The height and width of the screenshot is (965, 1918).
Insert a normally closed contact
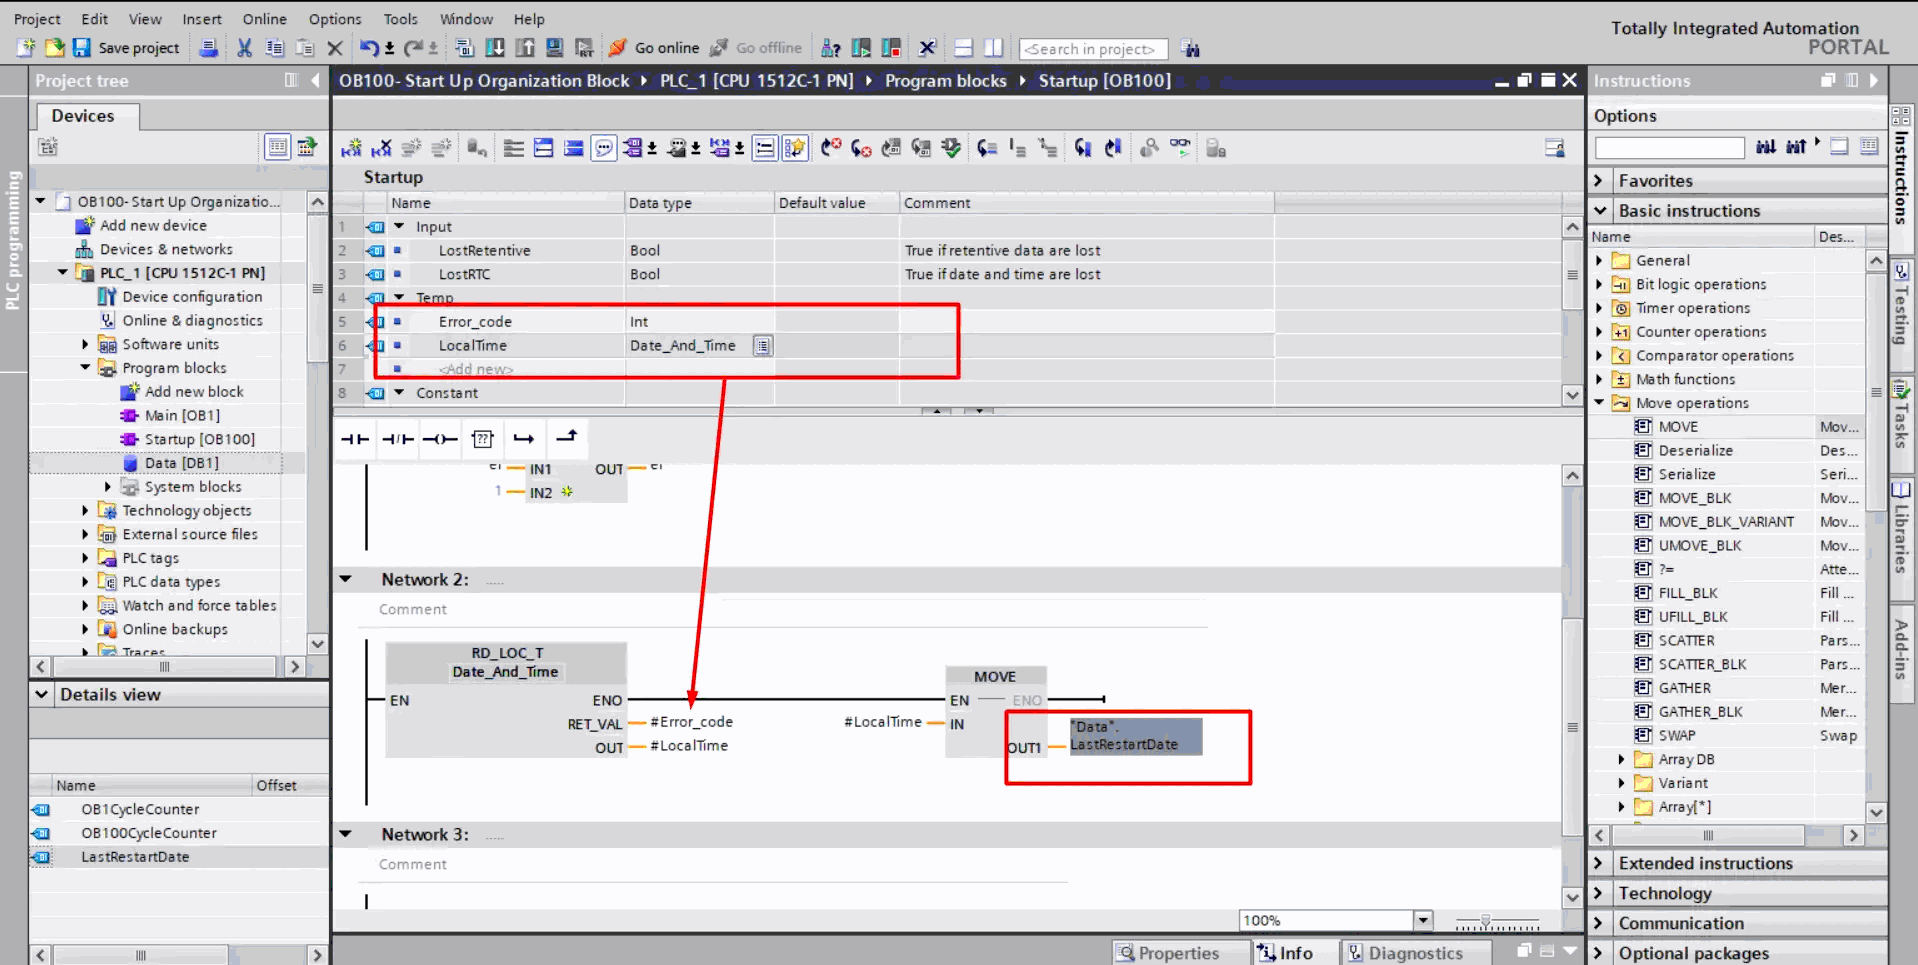point(398,439)
